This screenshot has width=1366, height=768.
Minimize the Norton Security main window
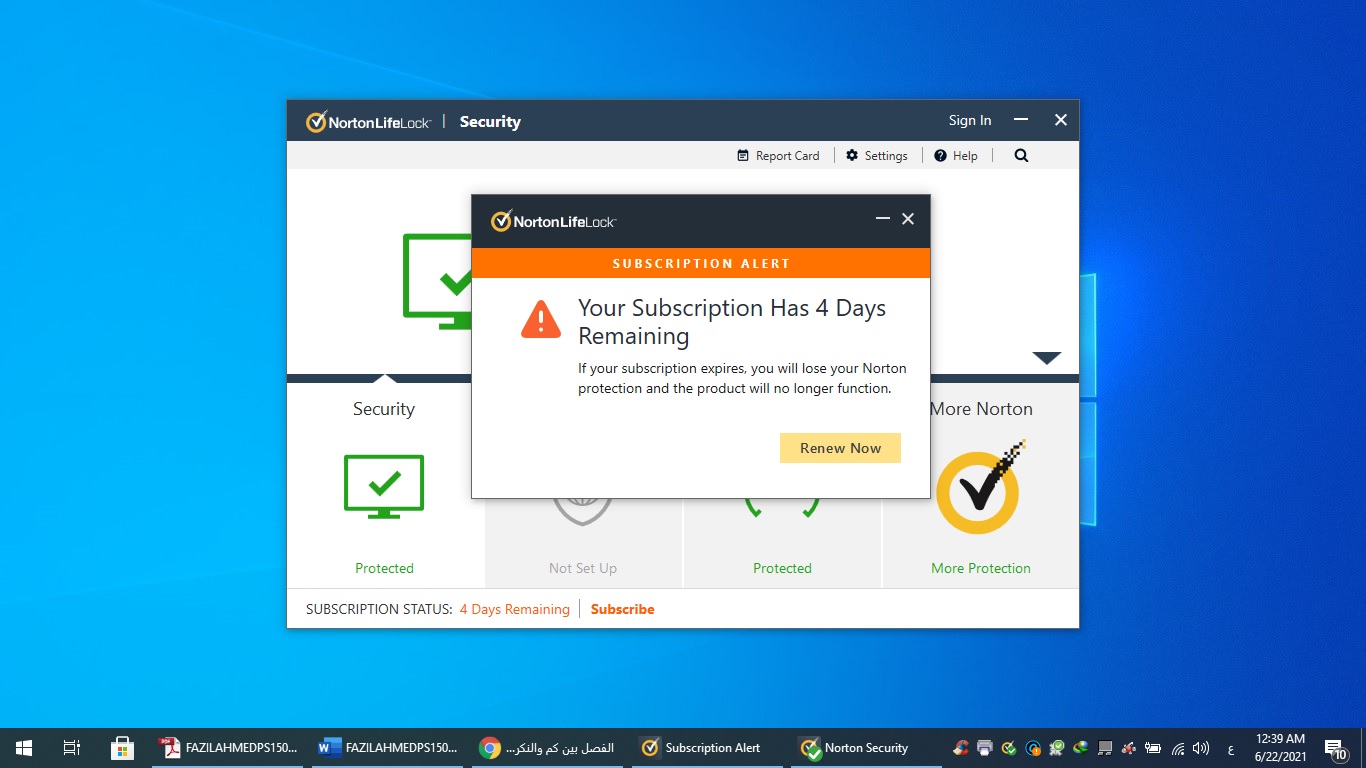1021,120
